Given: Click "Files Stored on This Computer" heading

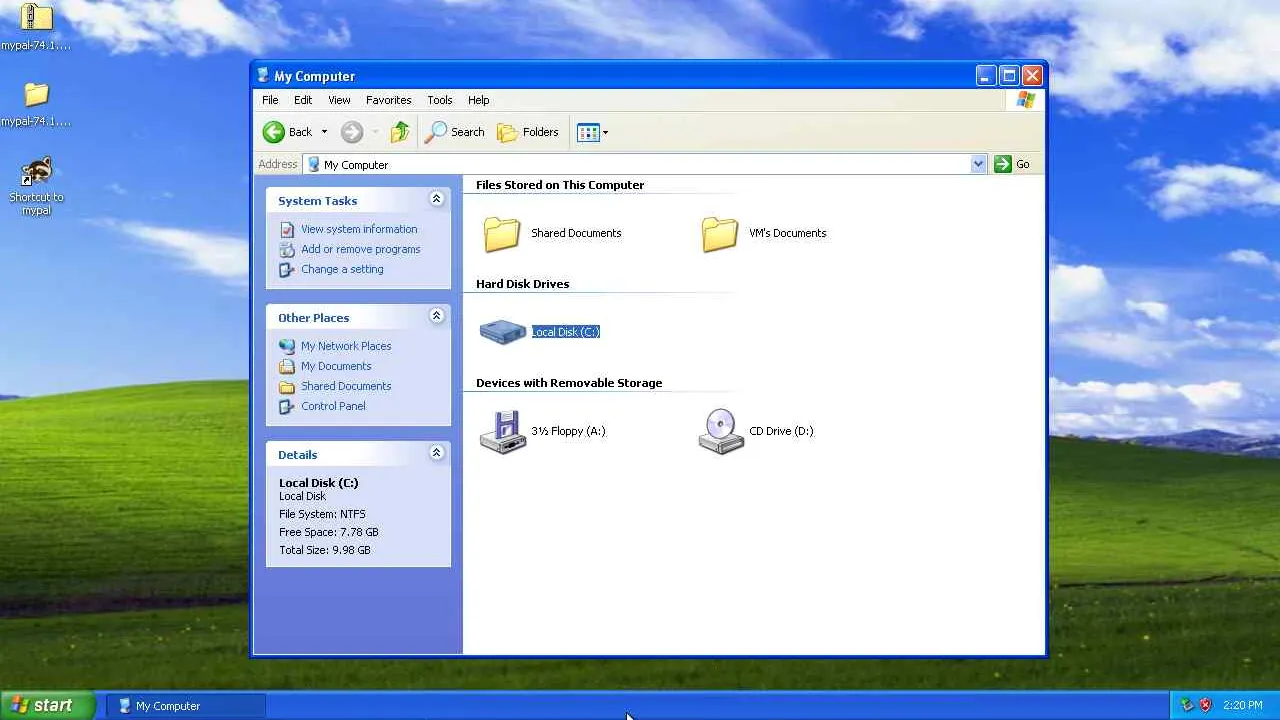Looking at the screenshot, I should click(x=560, y=185).
